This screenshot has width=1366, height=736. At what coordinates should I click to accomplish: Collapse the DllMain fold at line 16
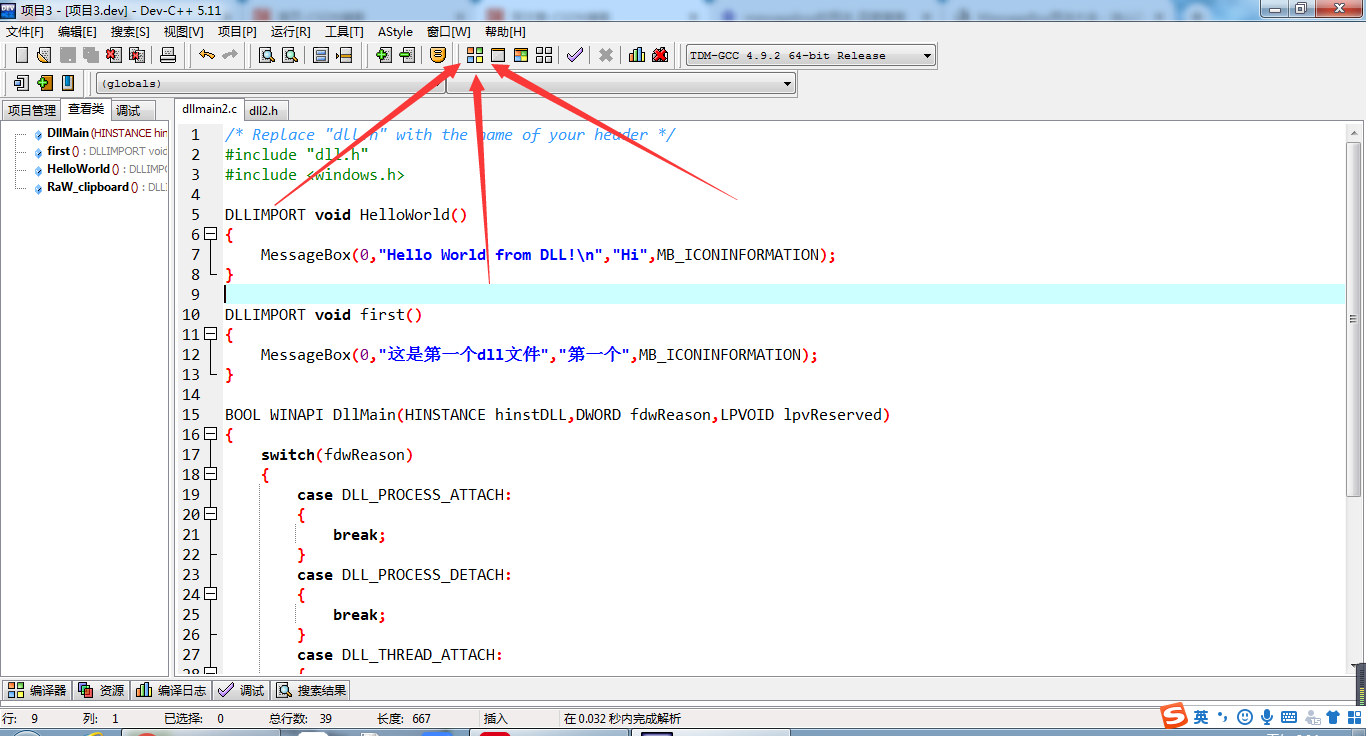tap(210, 434)
